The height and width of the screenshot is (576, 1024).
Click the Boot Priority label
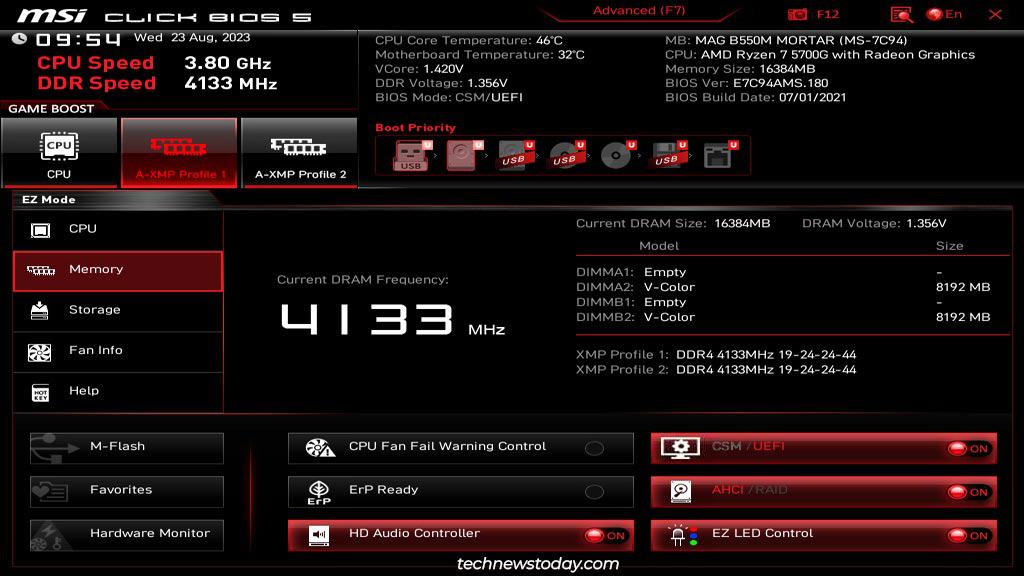tap(415, 127)
